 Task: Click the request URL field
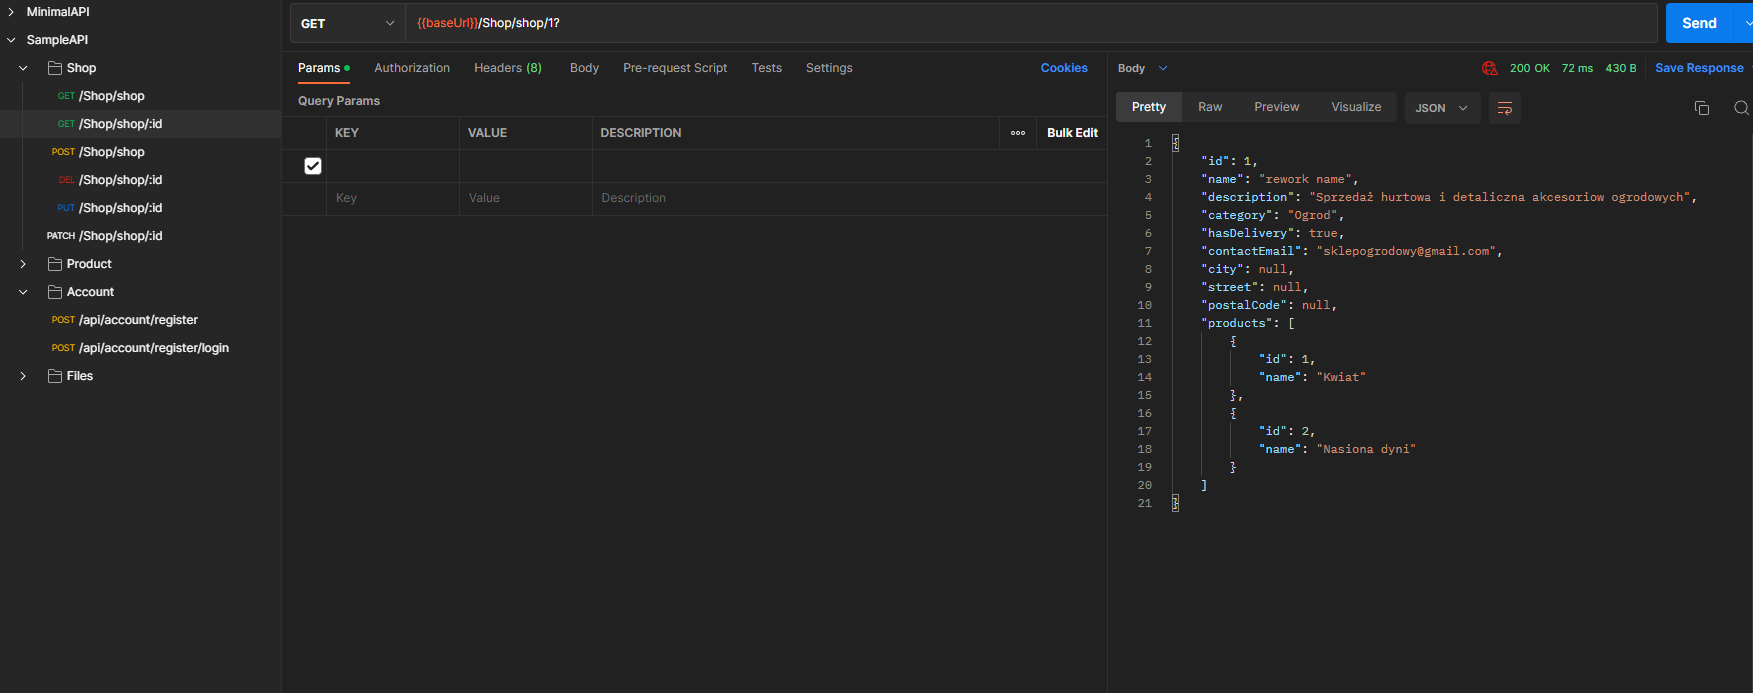1030,23
